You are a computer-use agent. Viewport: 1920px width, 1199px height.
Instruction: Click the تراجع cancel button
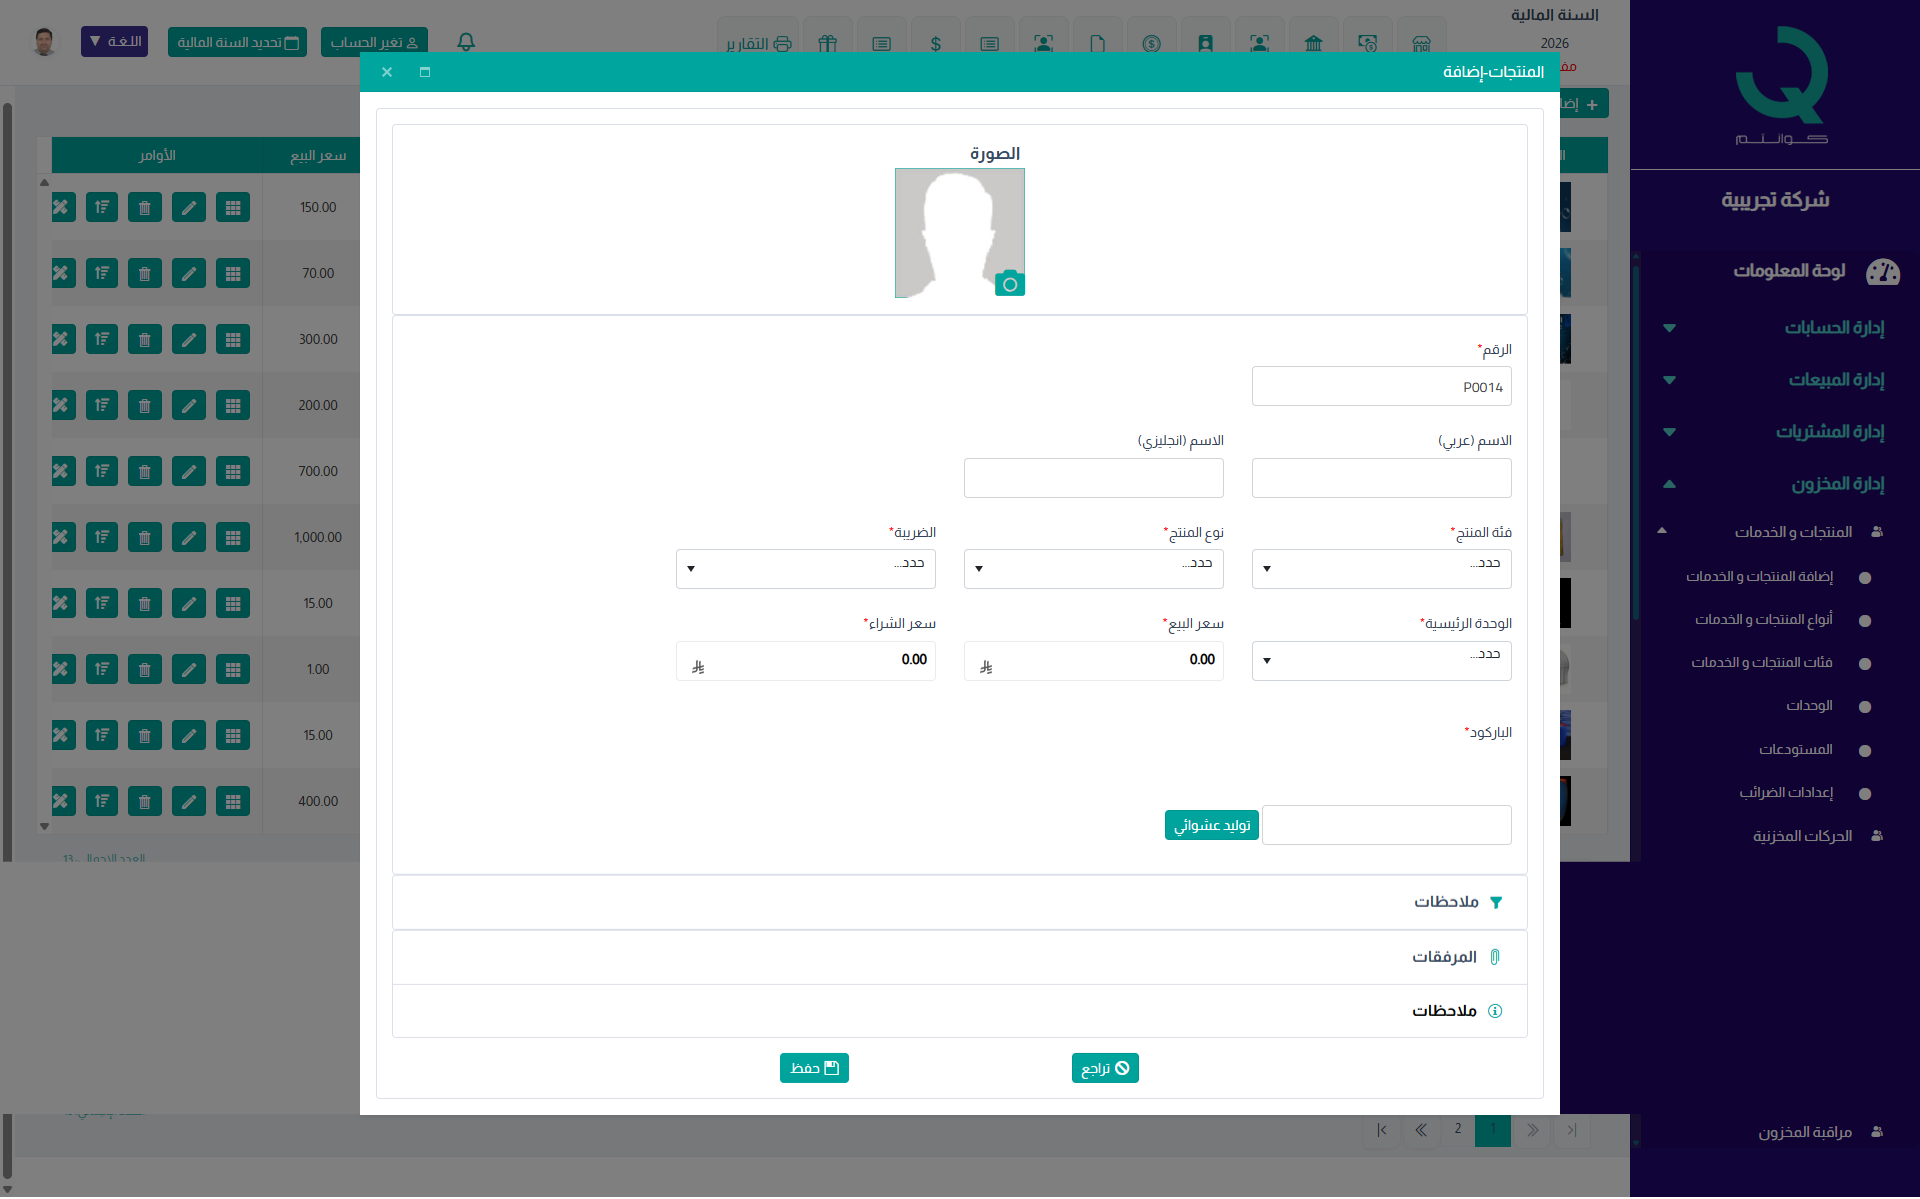click(x=1104, y=1068)
